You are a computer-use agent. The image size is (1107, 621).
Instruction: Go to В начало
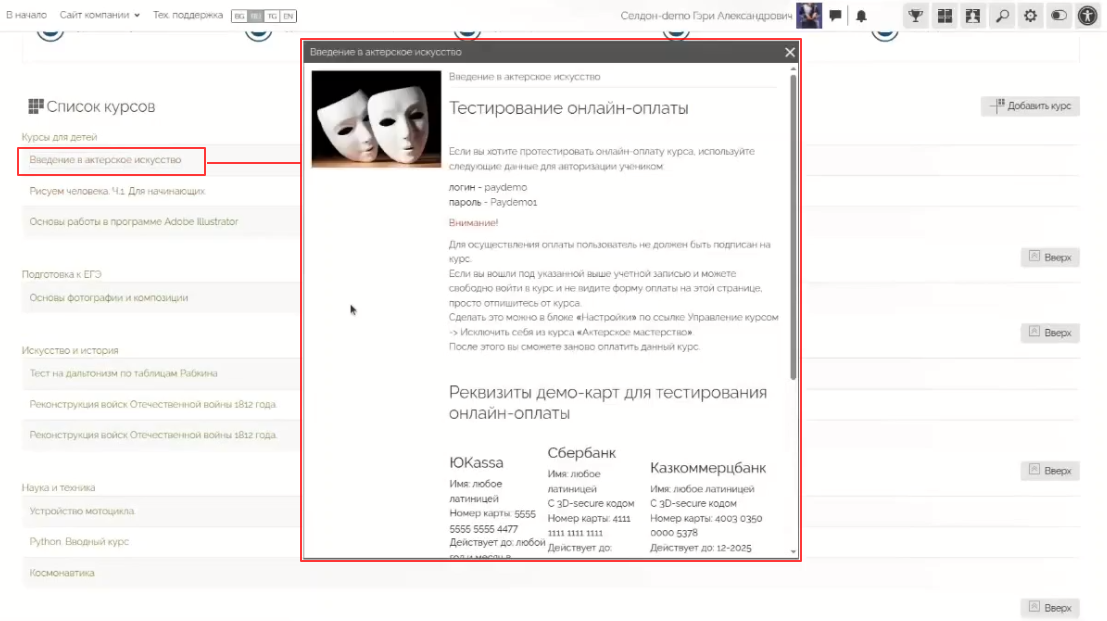pyautogui.click(x=26, y=15)
